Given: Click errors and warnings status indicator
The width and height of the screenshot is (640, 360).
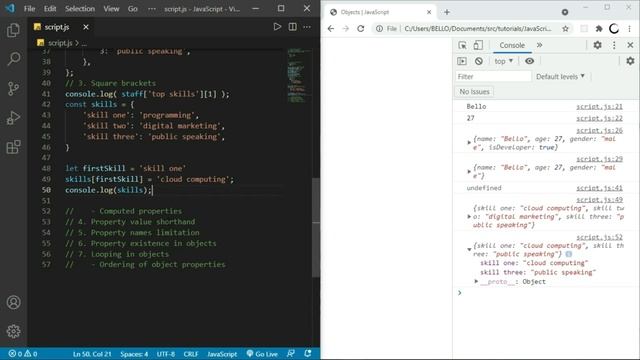Looking at the screenshot, I should point(23,354).
